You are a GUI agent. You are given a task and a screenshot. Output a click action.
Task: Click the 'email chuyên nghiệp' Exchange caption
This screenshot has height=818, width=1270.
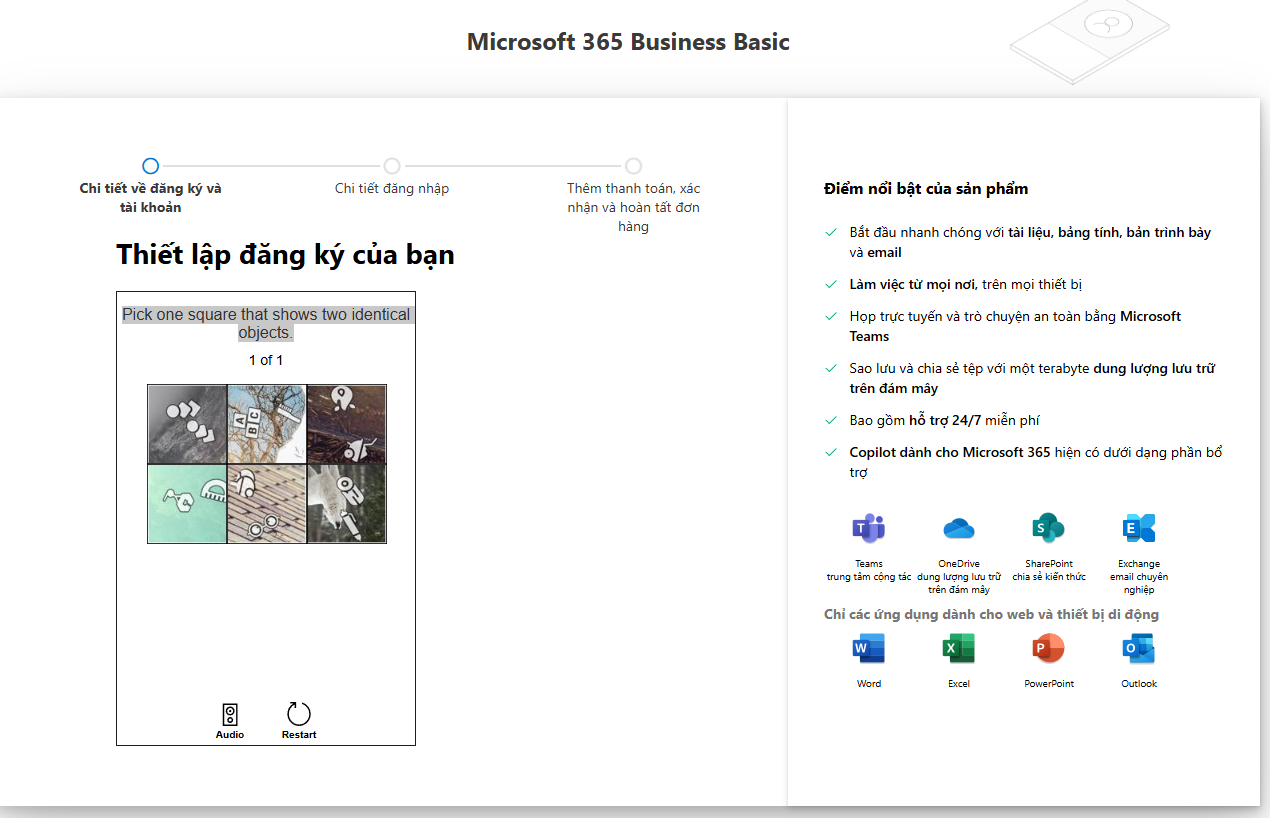point(1138,583)
